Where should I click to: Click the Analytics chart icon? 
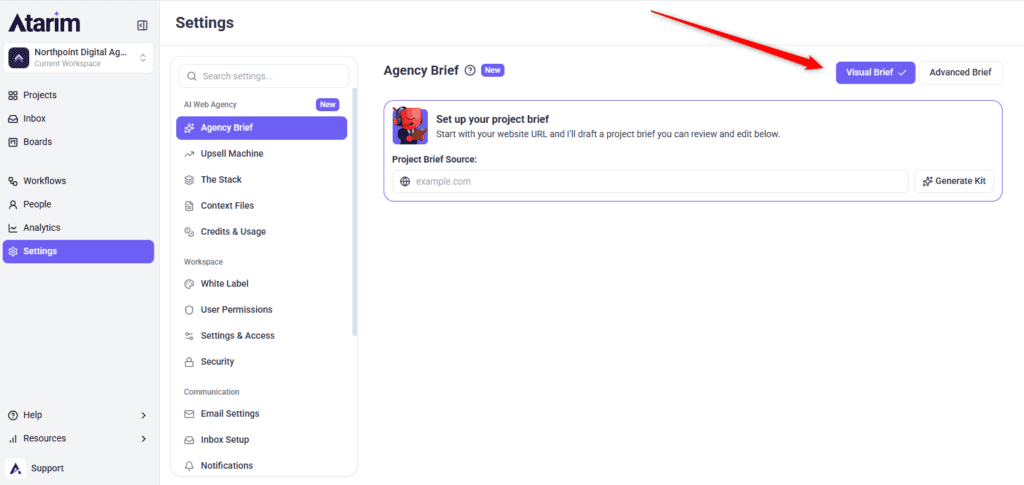[12, 228]
